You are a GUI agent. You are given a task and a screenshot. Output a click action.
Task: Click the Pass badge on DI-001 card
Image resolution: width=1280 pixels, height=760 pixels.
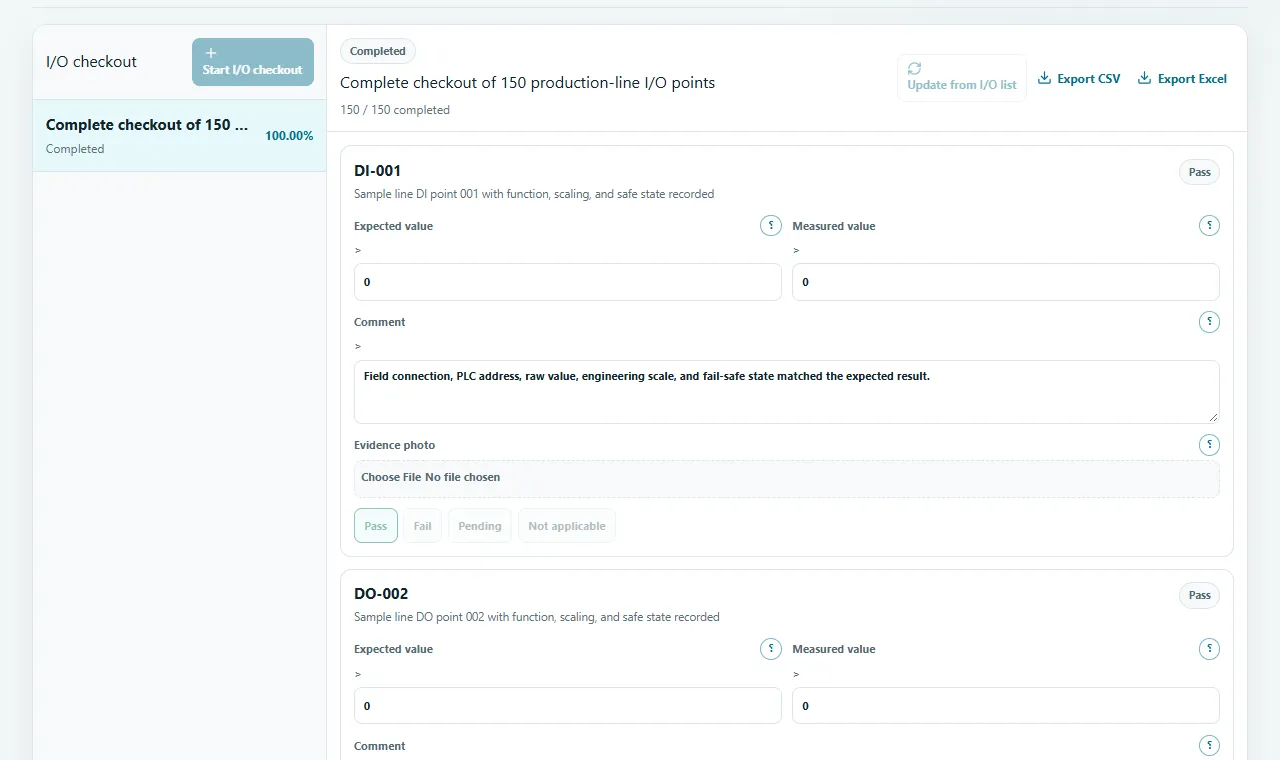pos(1199,172)
